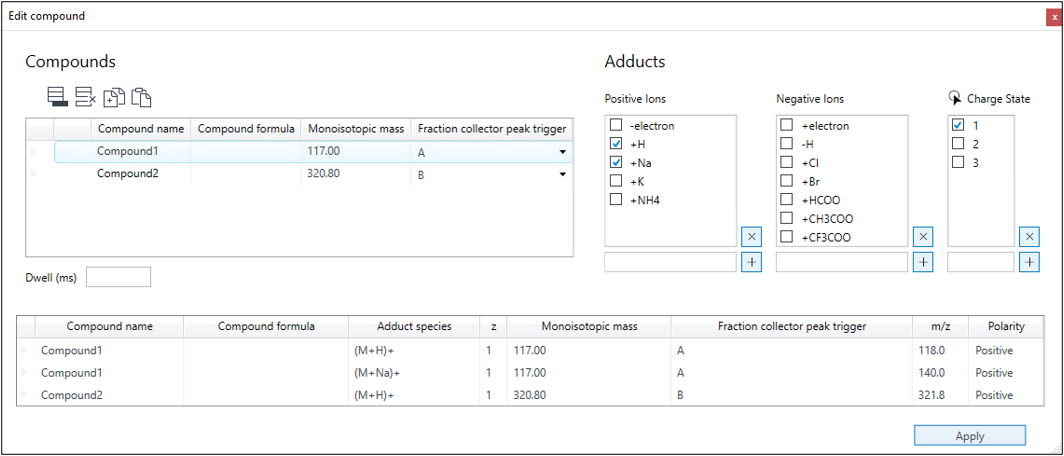Add new charge state with plus button
Viewport: 1064px width, 456px height.
(x=1029, y=262)
